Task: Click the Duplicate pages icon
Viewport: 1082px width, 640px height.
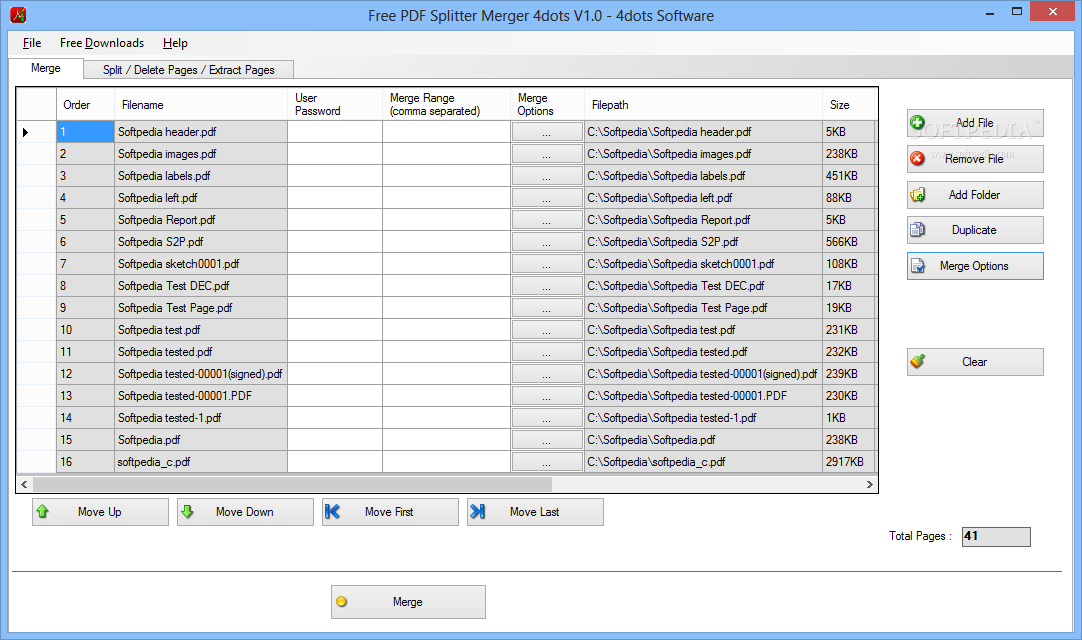Action: pyautogui.click(x=917, y=230)
